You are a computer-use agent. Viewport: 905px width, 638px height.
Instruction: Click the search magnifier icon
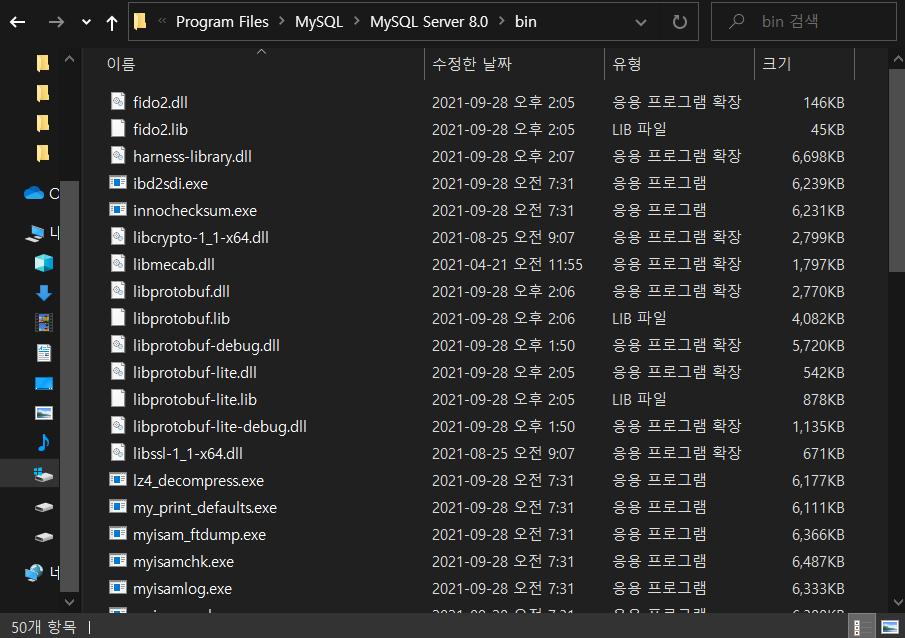[x=736, y=22]
